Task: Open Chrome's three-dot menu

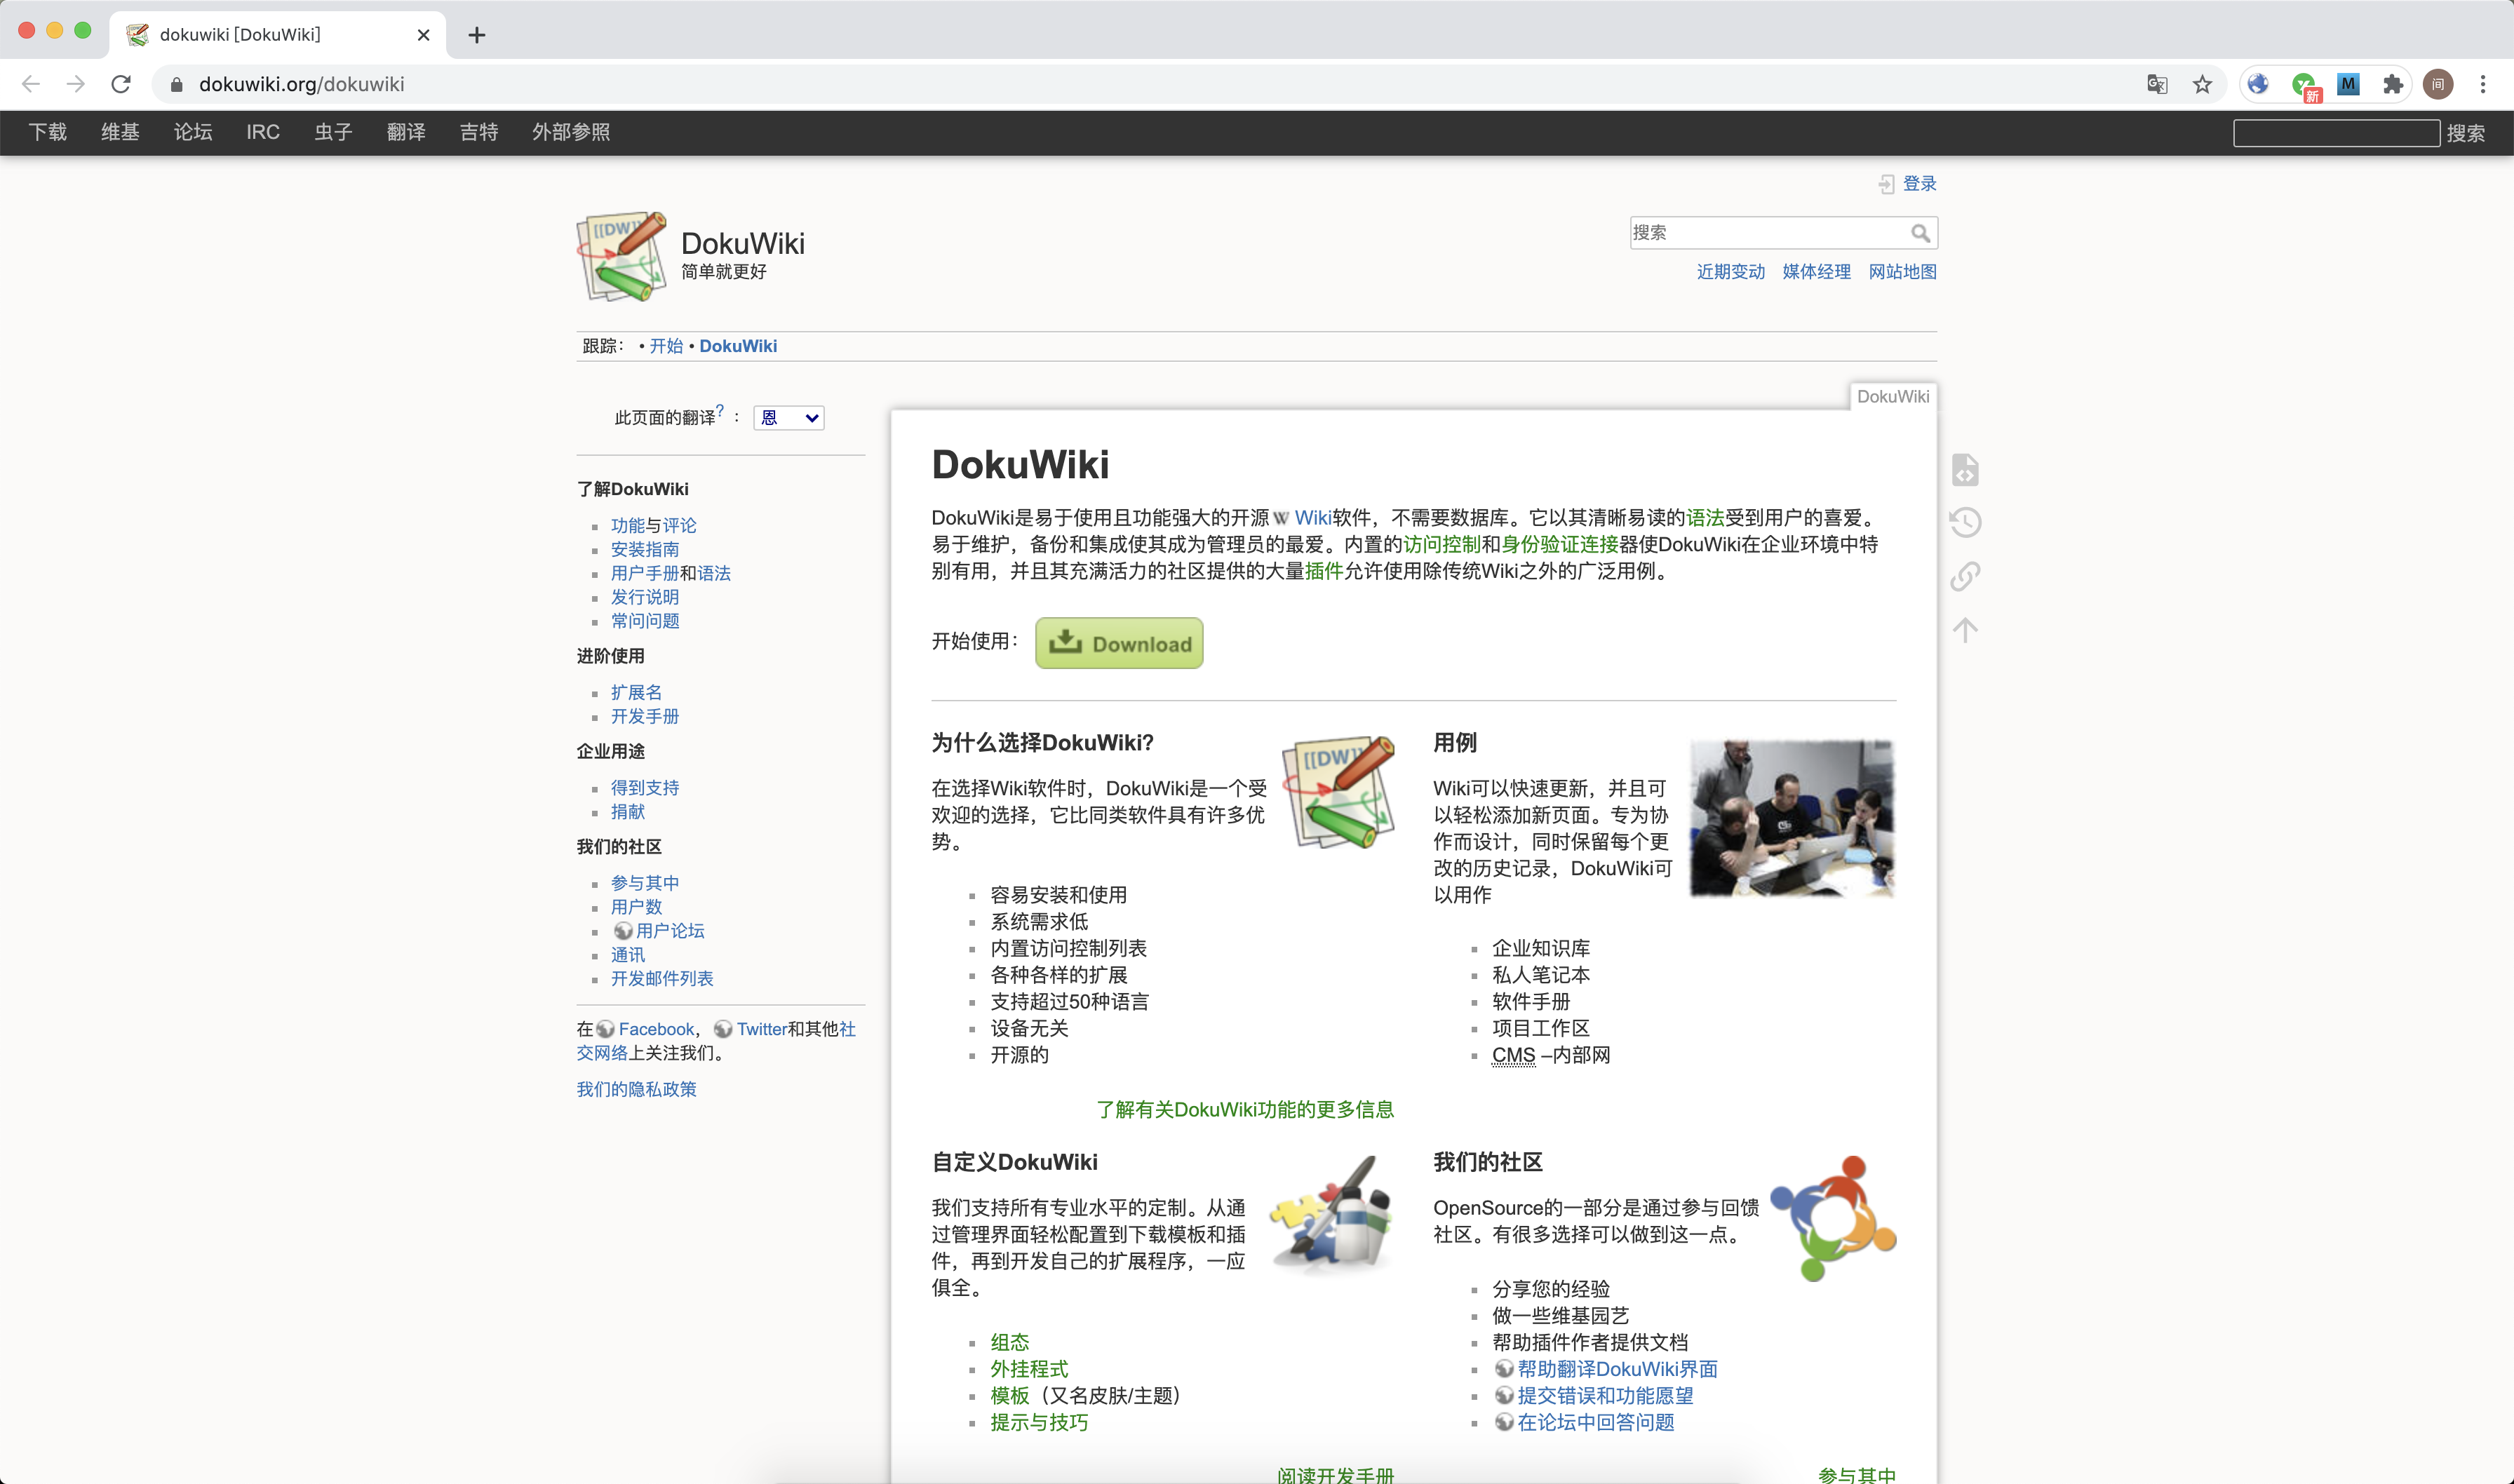Action: 2483,84
